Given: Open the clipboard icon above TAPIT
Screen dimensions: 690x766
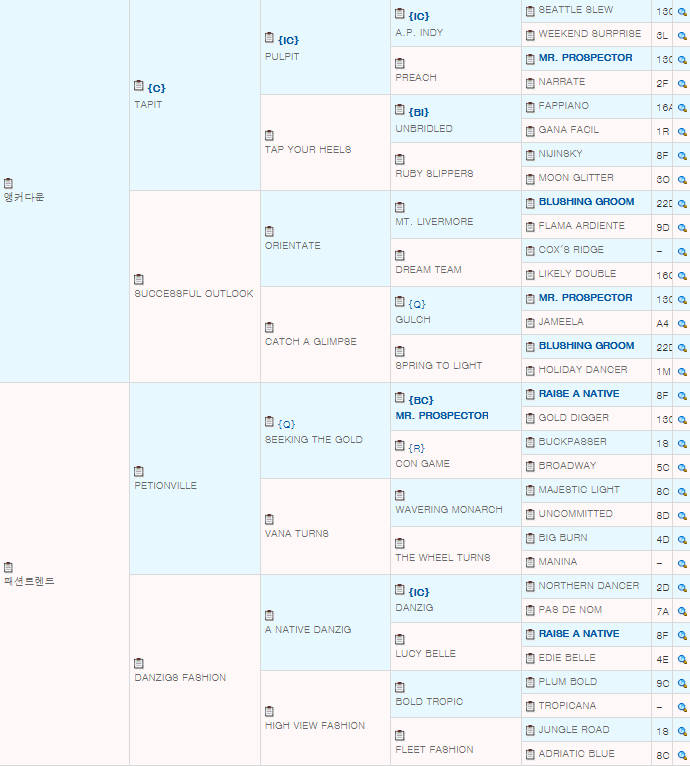Looking at the screenshot, I should pos(138,86).
